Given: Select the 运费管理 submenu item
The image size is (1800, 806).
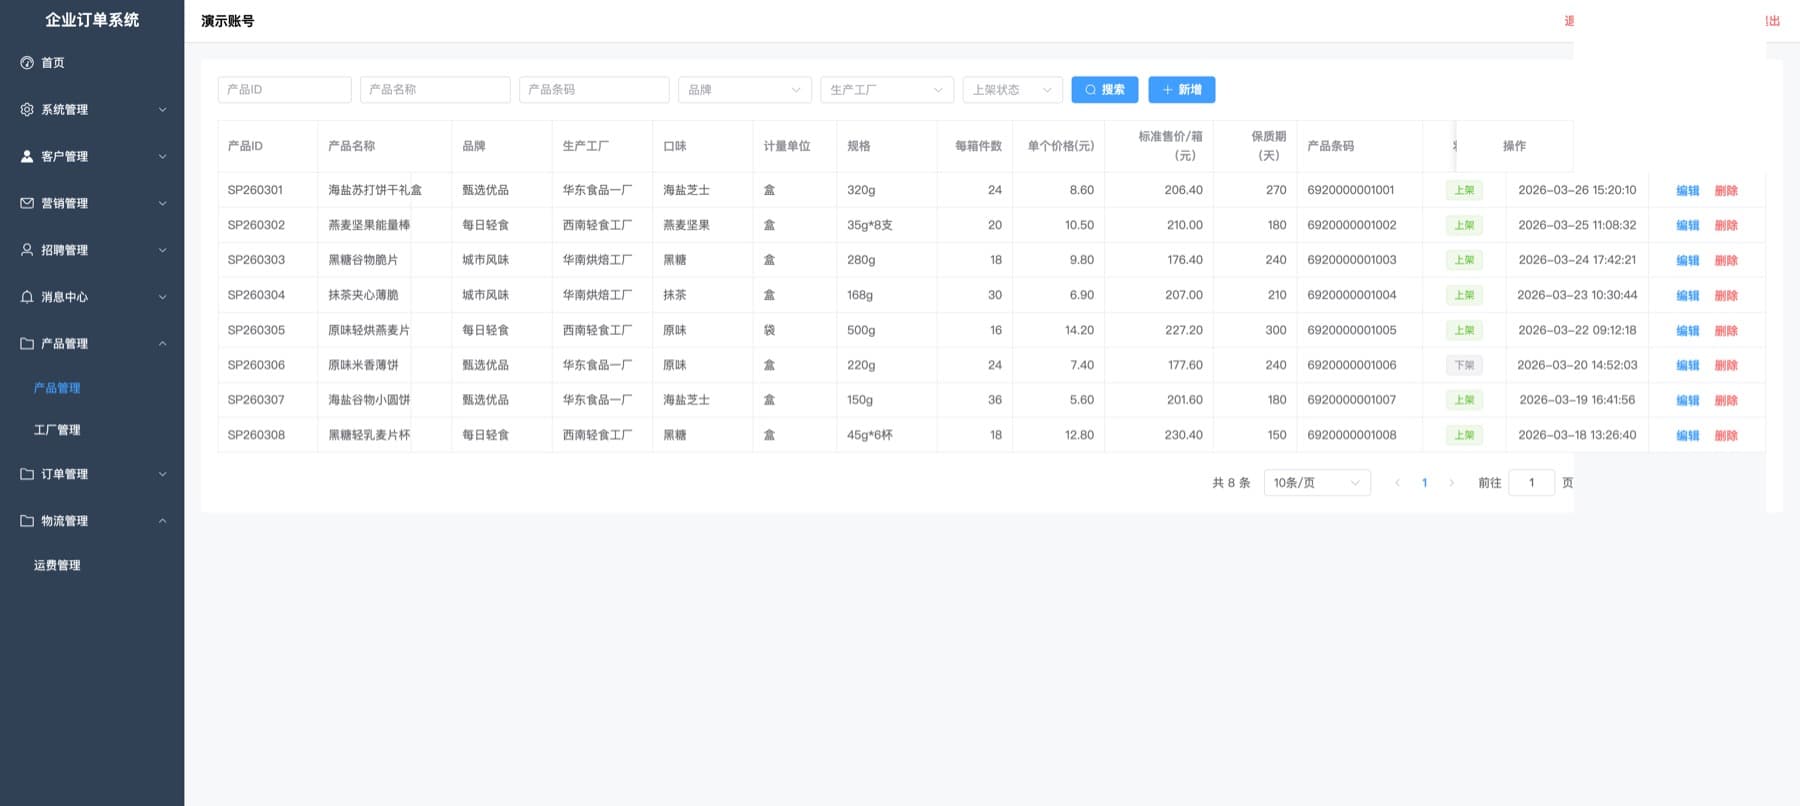Looking at the screenshot, I should point(57,565).
